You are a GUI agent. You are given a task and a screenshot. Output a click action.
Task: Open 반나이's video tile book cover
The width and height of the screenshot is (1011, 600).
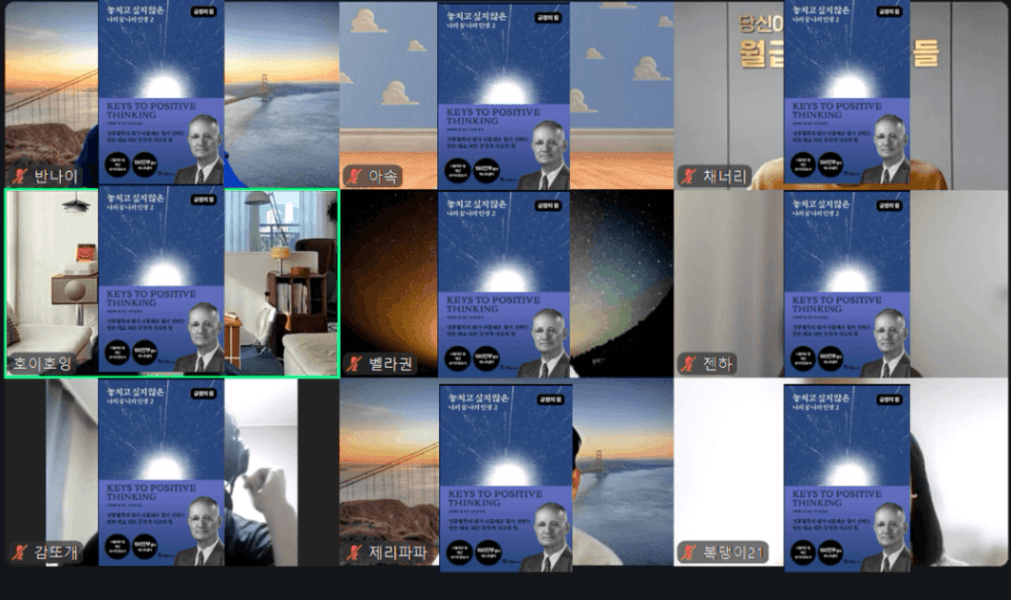point(161,93)
